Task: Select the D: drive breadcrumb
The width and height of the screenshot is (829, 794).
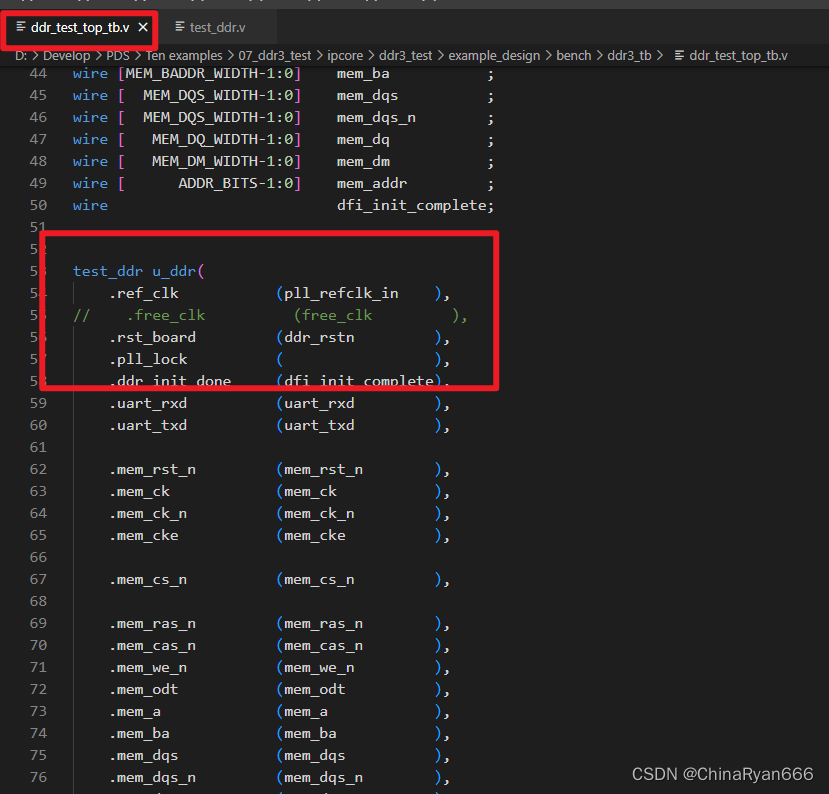Action: (21, 56)
